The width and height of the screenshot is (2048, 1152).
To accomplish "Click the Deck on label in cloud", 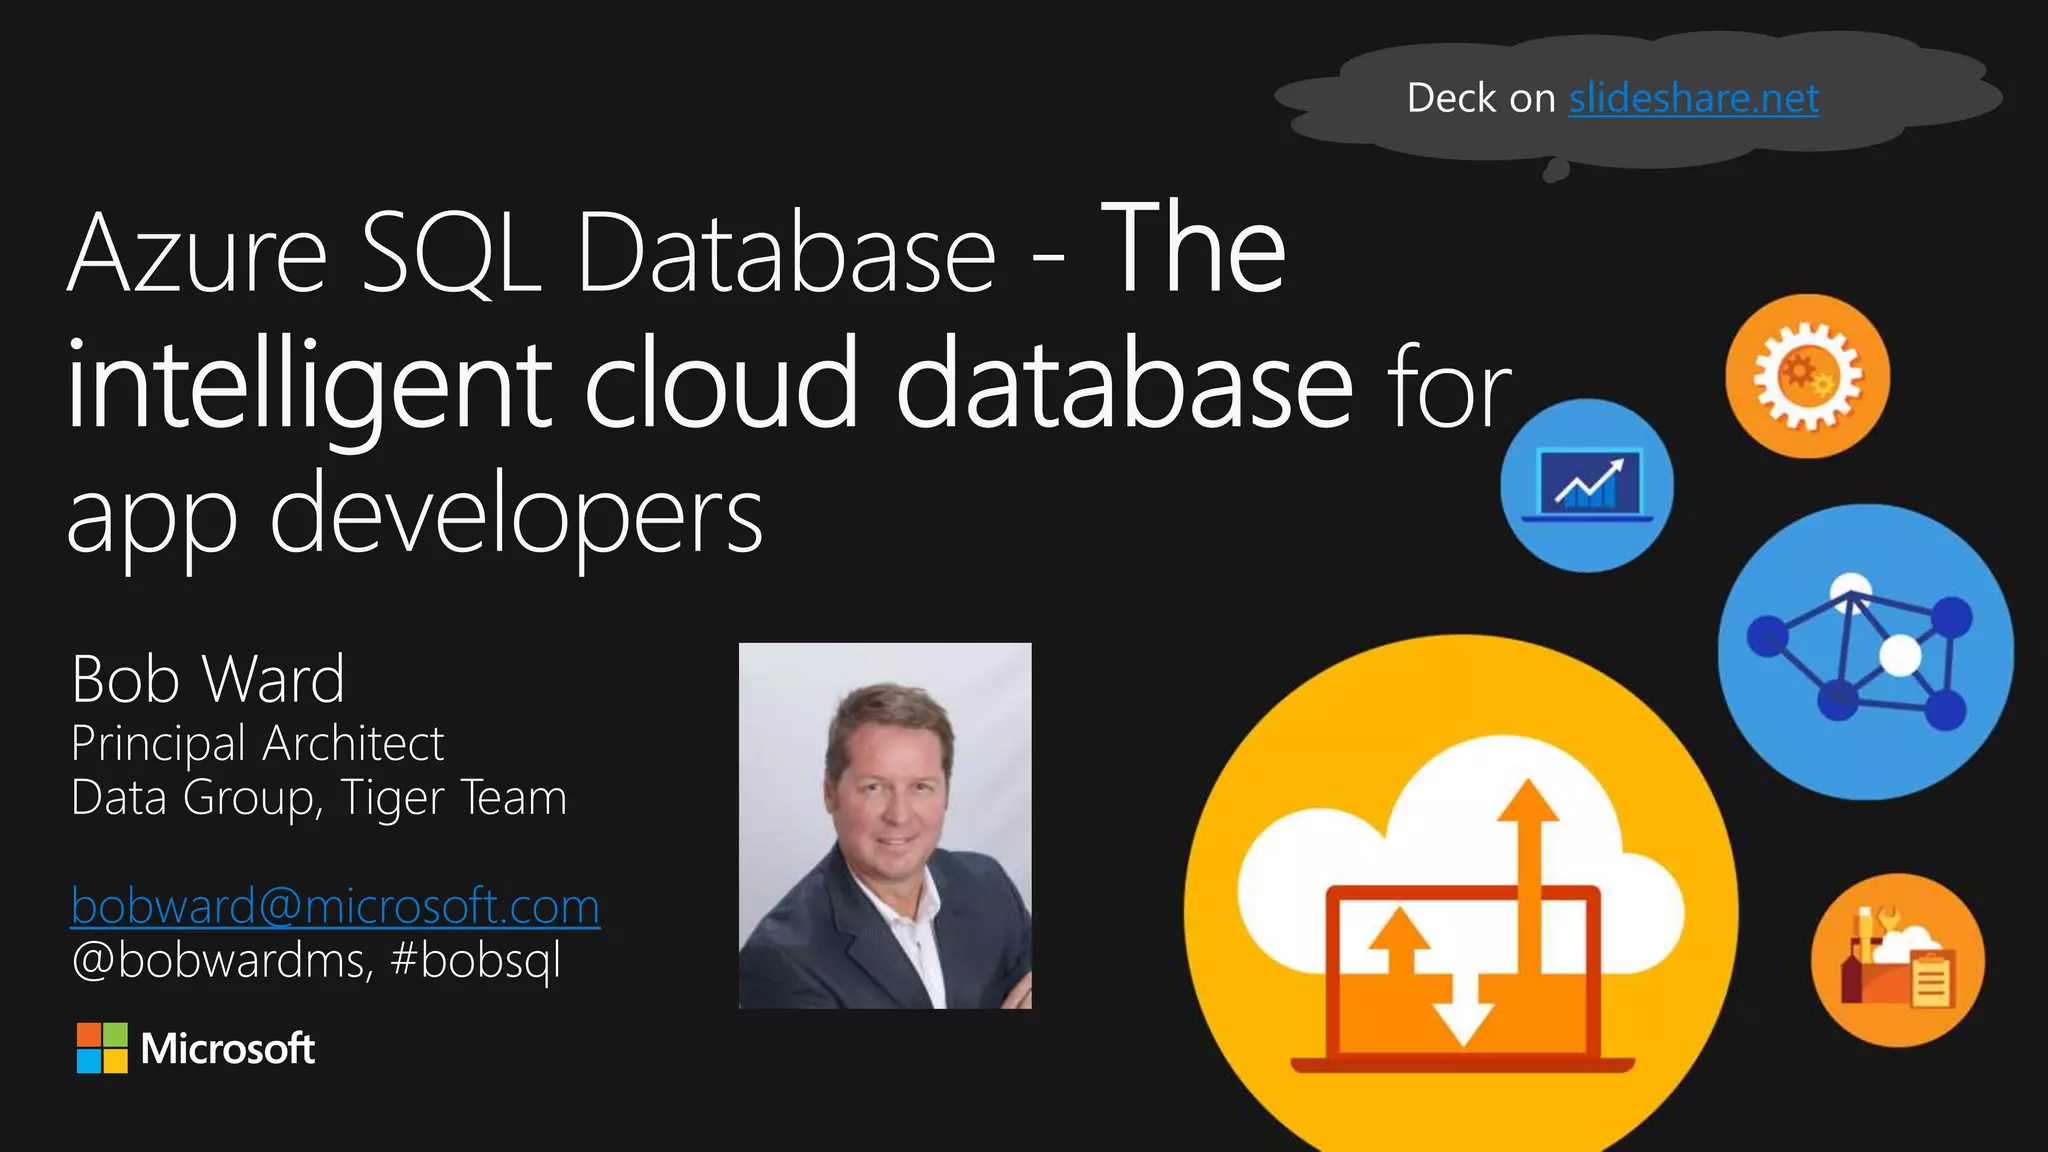I will click(1480, 98).
